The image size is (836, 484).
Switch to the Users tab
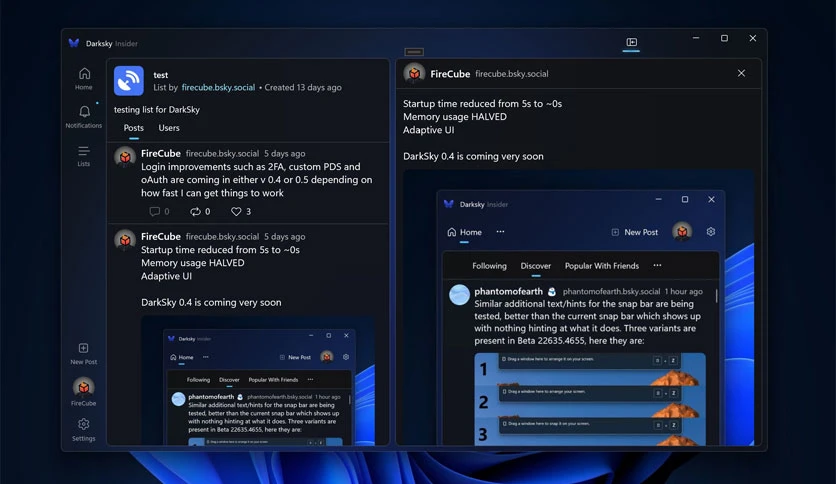pos(169,128)
